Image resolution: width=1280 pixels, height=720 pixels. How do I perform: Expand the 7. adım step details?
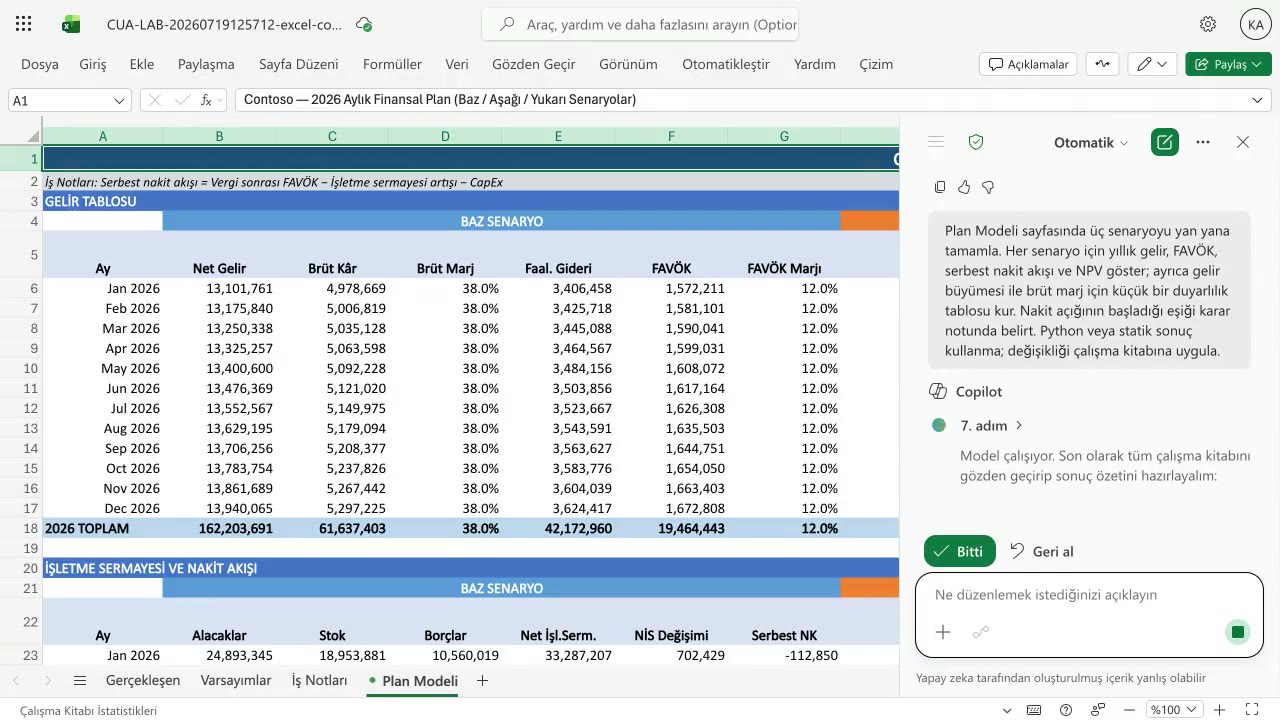click(991, 425)
